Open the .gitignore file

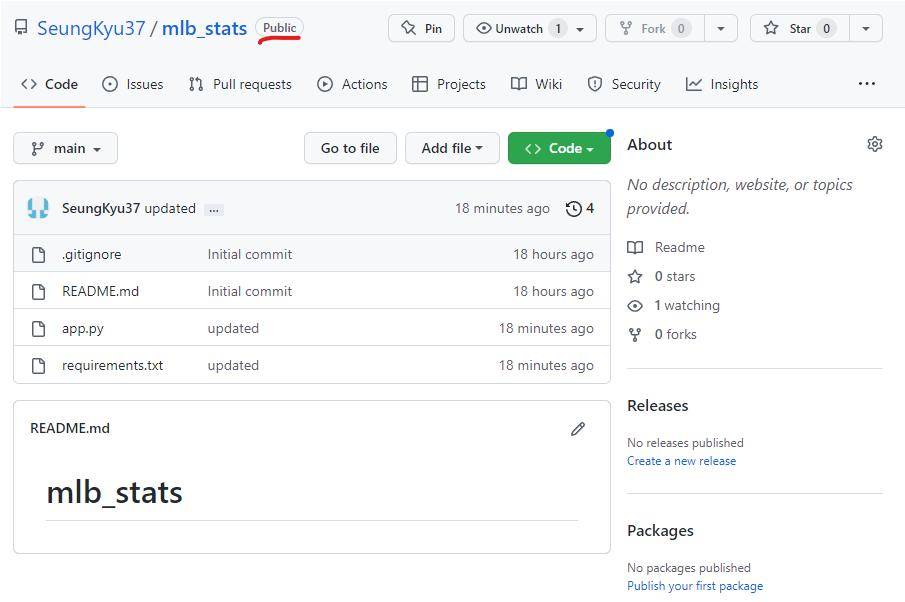pyautogui.click(x=91, y=255)
